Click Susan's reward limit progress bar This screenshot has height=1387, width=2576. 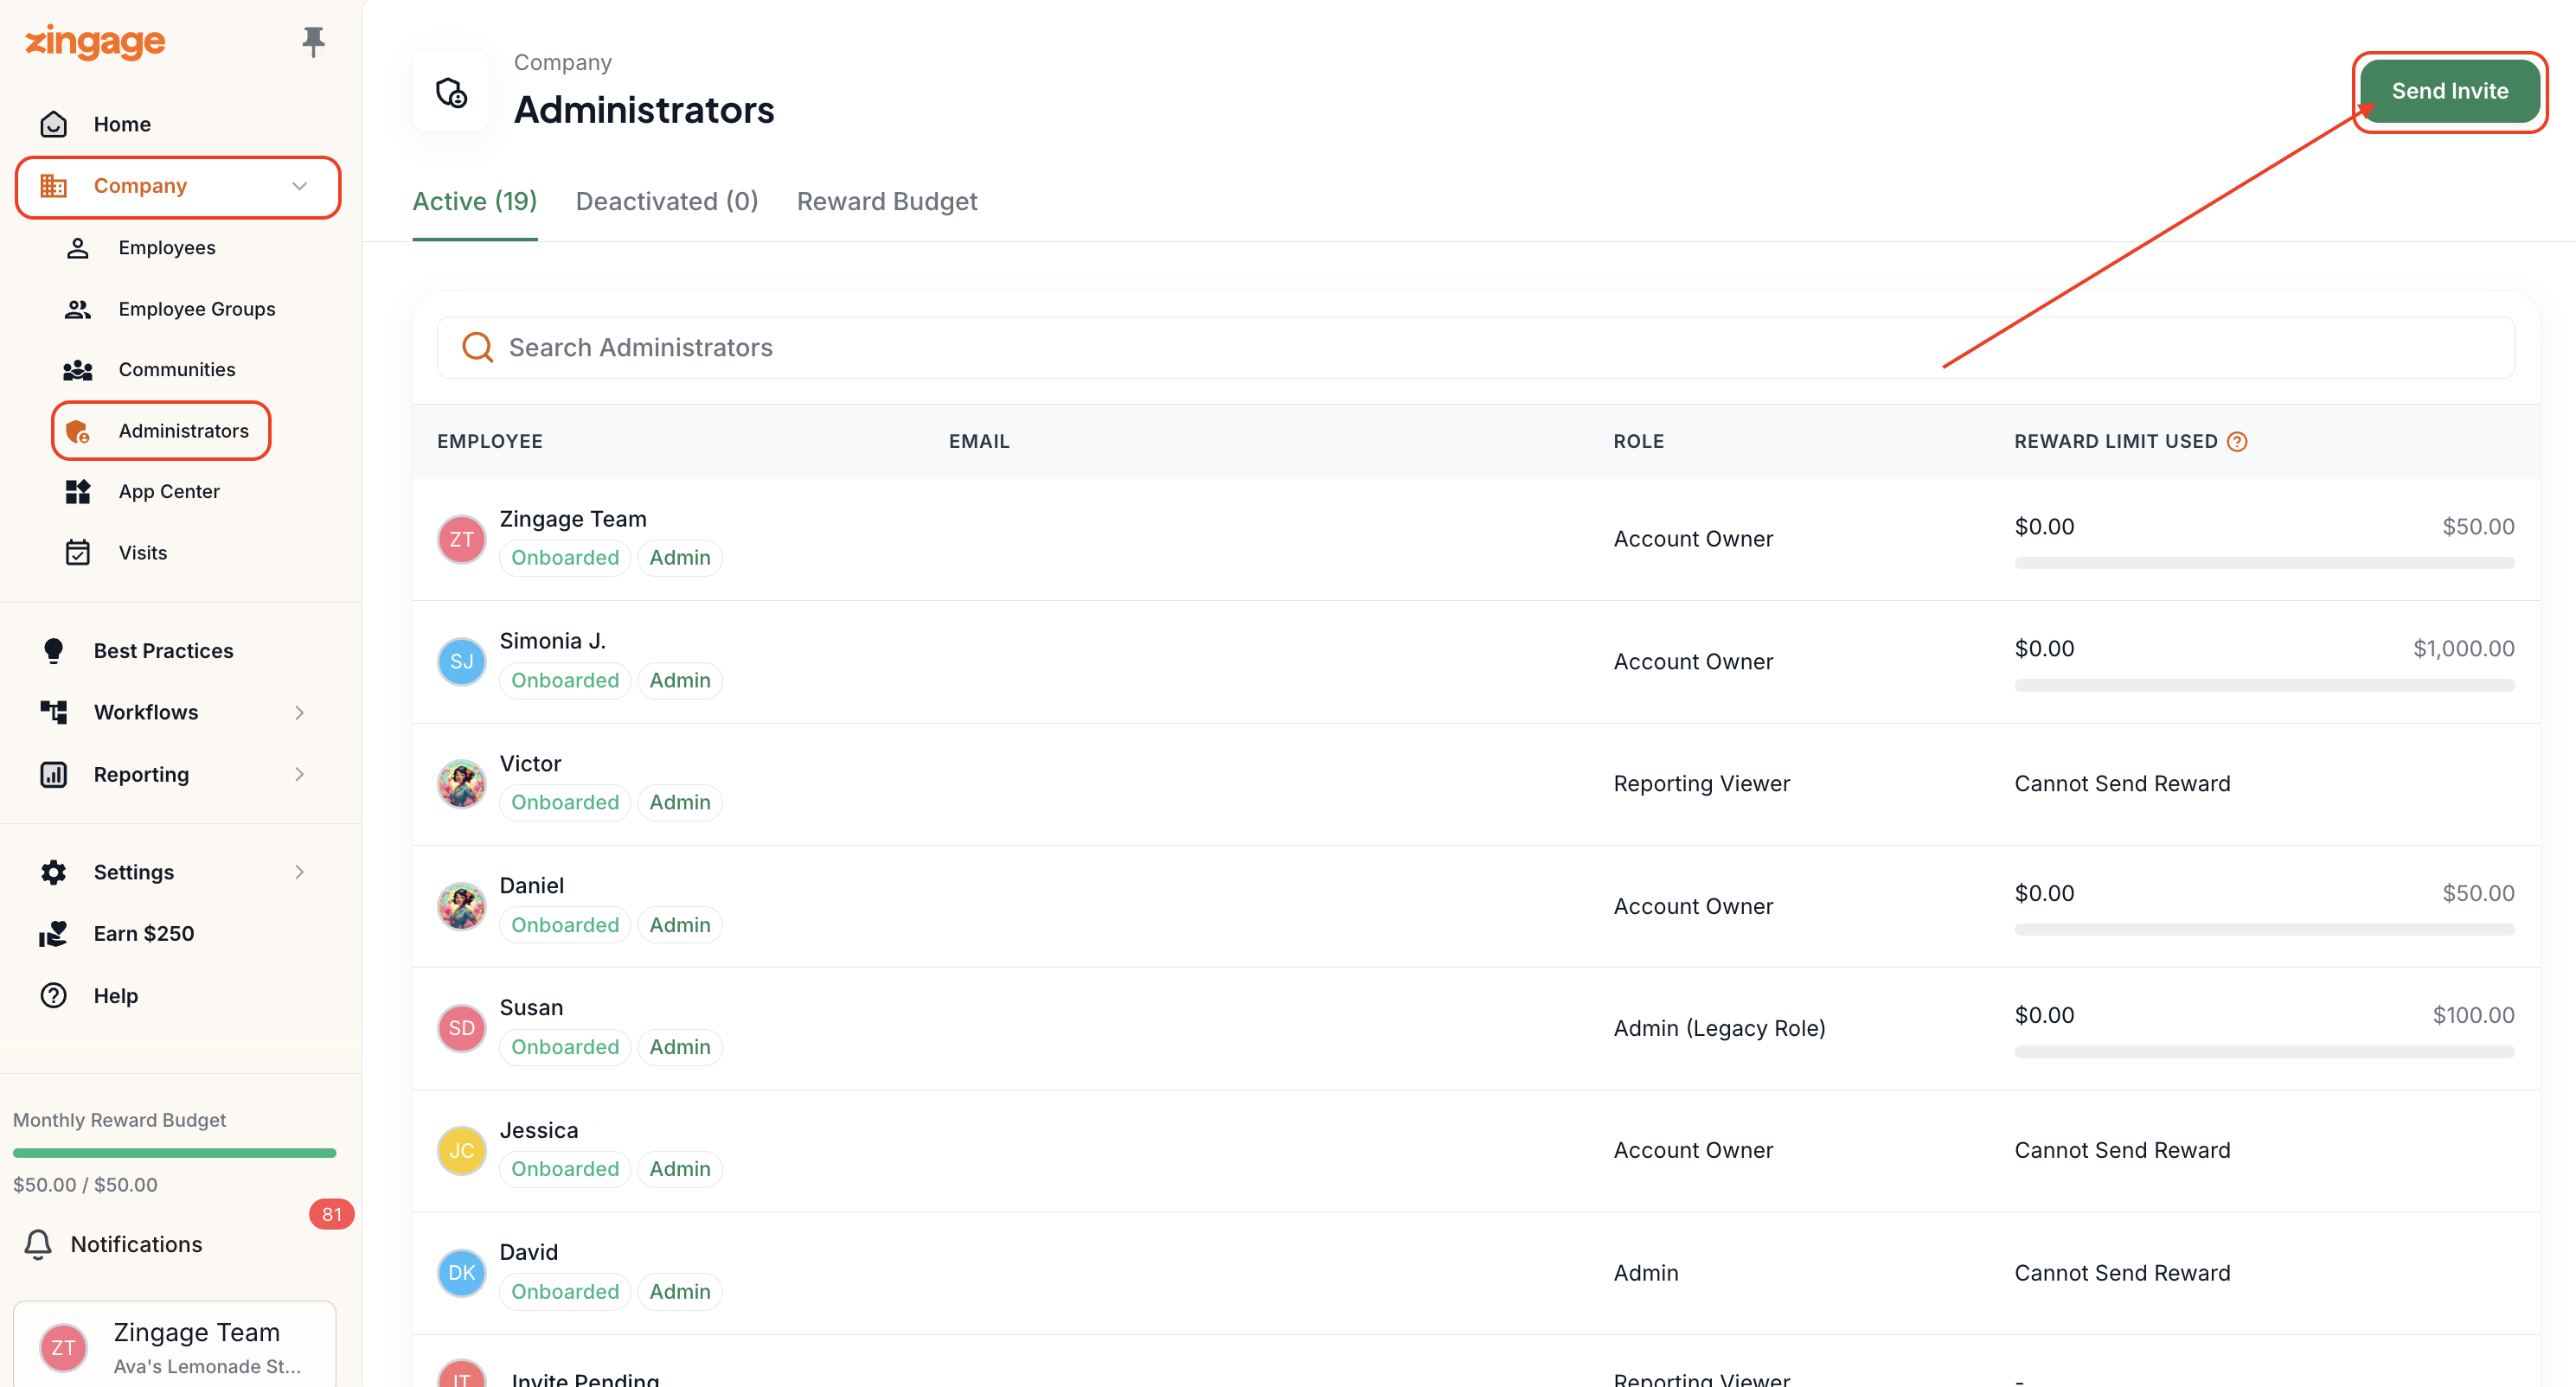2264,1052
